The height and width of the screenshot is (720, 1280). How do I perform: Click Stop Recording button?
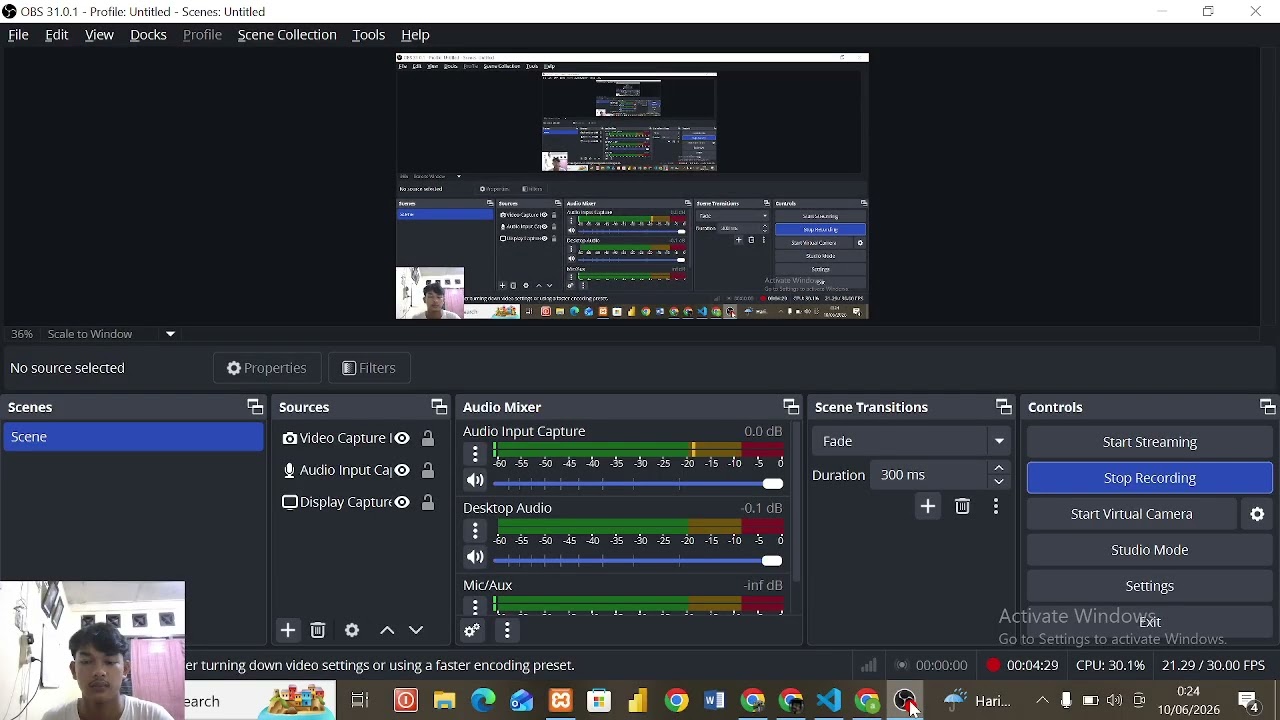(1150, 479)
